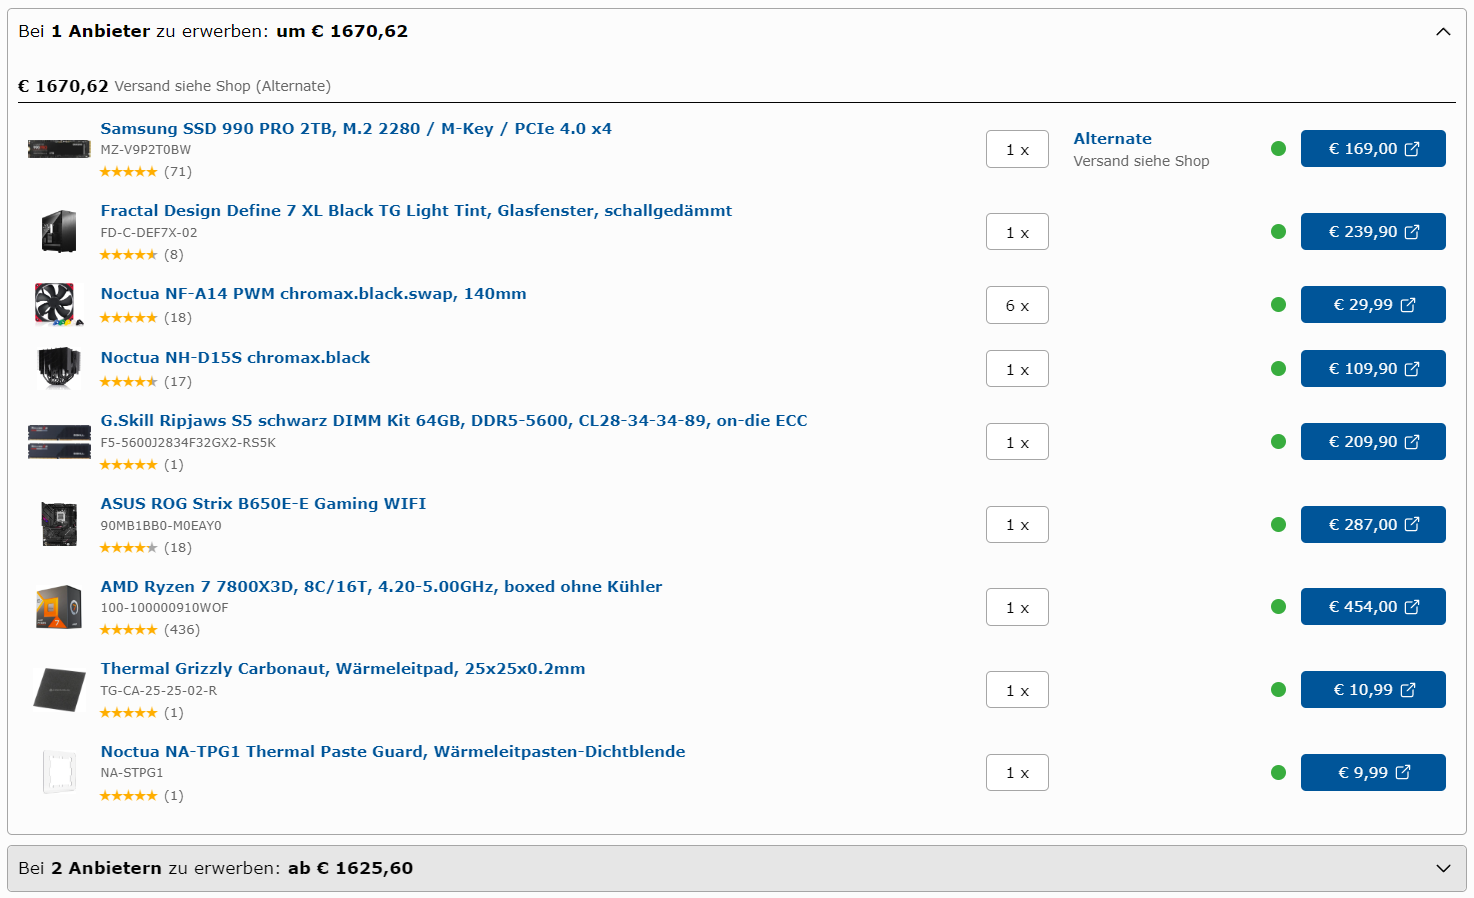The image size is (1474, 898).
Task: Click the Noctua NA-TPG1 guard thumbnail
Action: pyautogui.click(x=59, y=772)
